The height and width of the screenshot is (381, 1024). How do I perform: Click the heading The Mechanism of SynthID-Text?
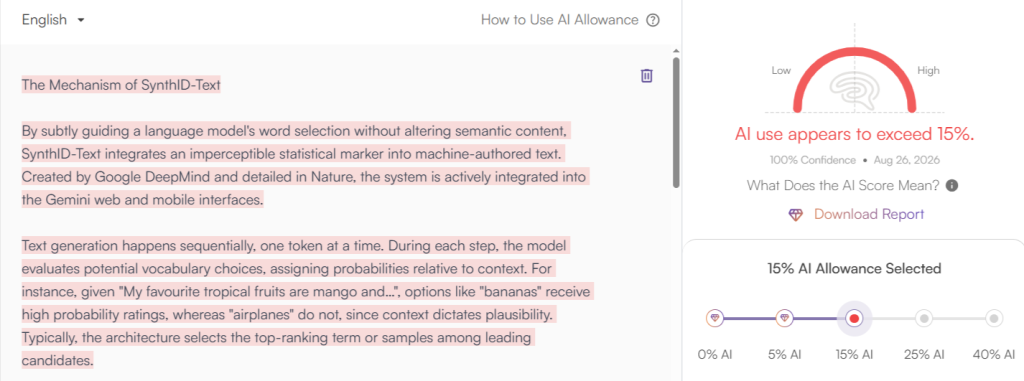pyautogui.click(x=121, y=84)
